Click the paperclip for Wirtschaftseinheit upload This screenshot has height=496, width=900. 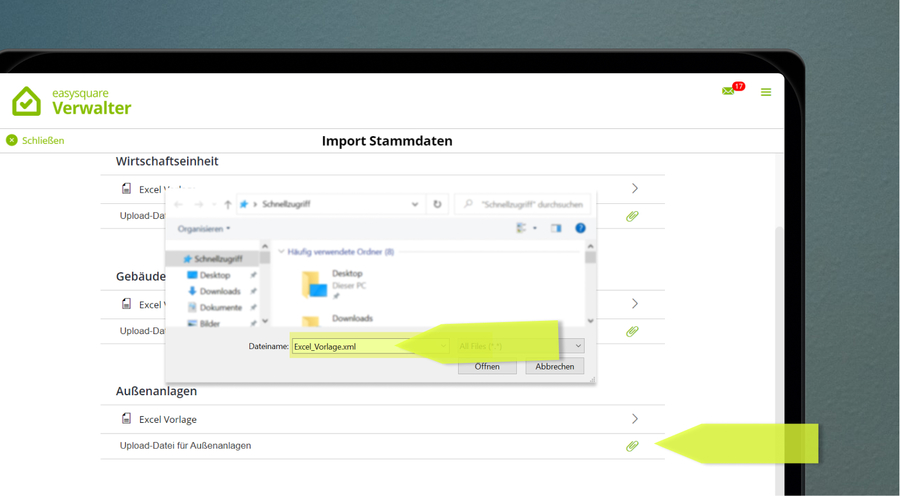632,216
